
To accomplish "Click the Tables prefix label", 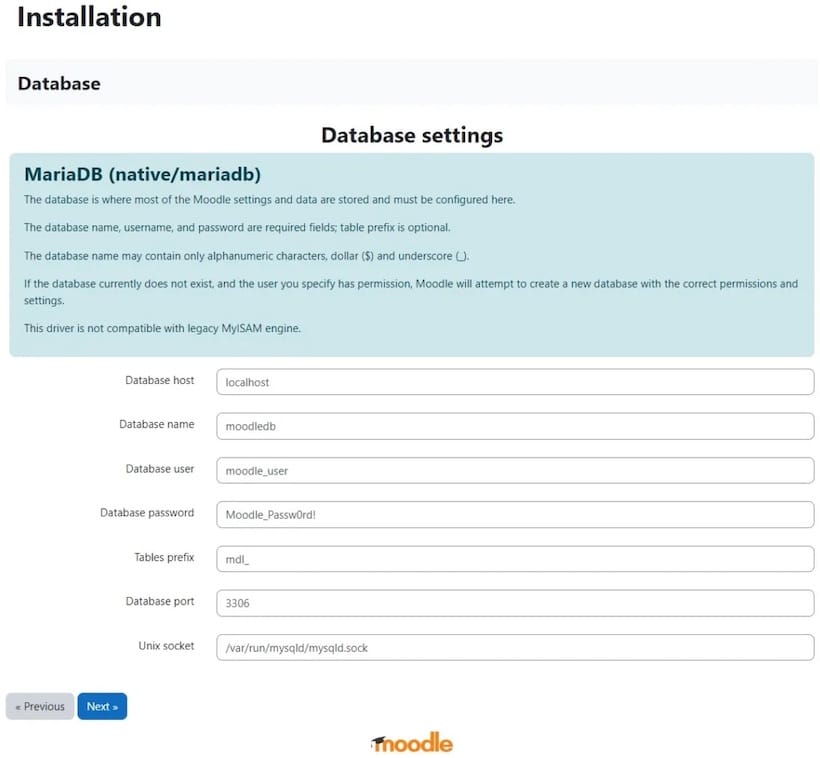I will [164, 557].
